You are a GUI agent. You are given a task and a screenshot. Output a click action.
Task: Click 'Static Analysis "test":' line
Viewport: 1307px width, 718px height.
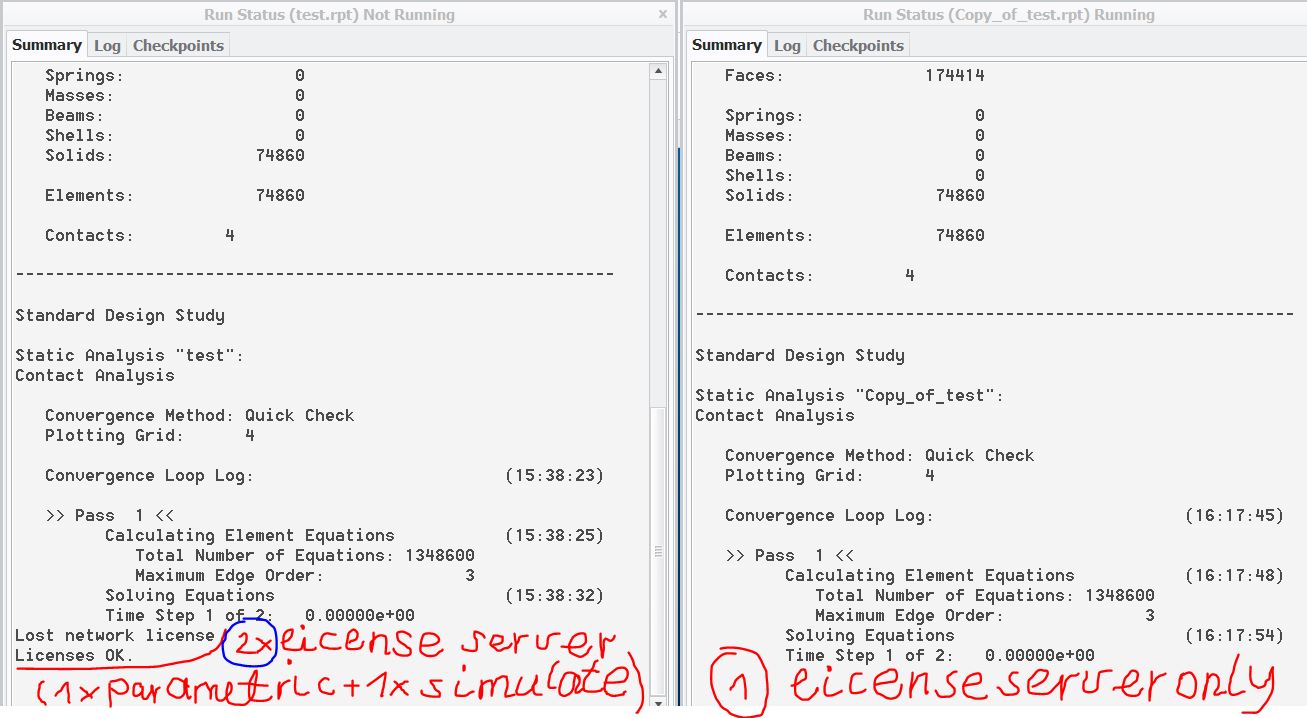(x=130, y=355)
